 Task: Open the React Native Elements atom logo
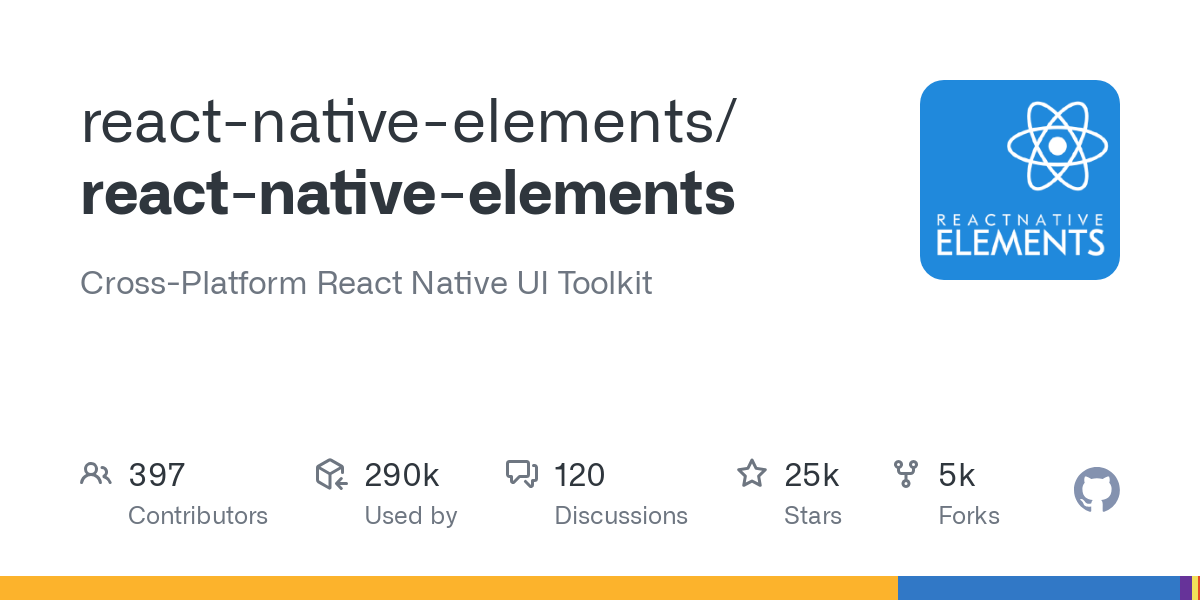1019,179
